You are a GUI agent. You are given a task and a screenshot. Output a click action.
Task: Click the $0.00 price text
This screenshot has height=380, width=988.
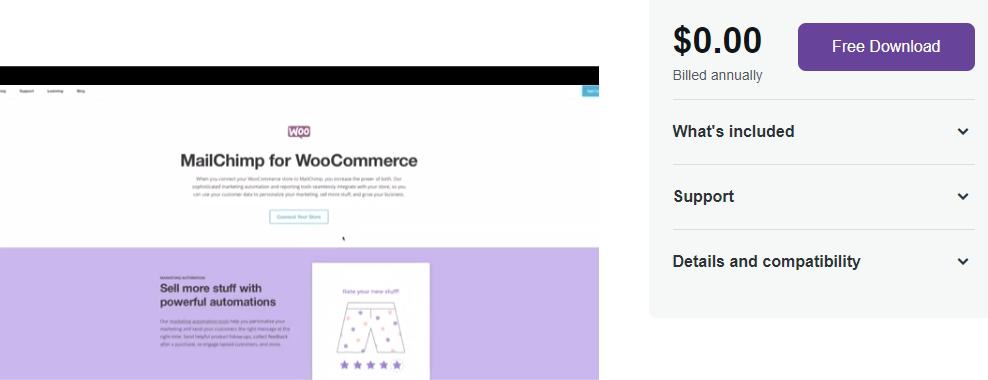(x=717, y=40)
